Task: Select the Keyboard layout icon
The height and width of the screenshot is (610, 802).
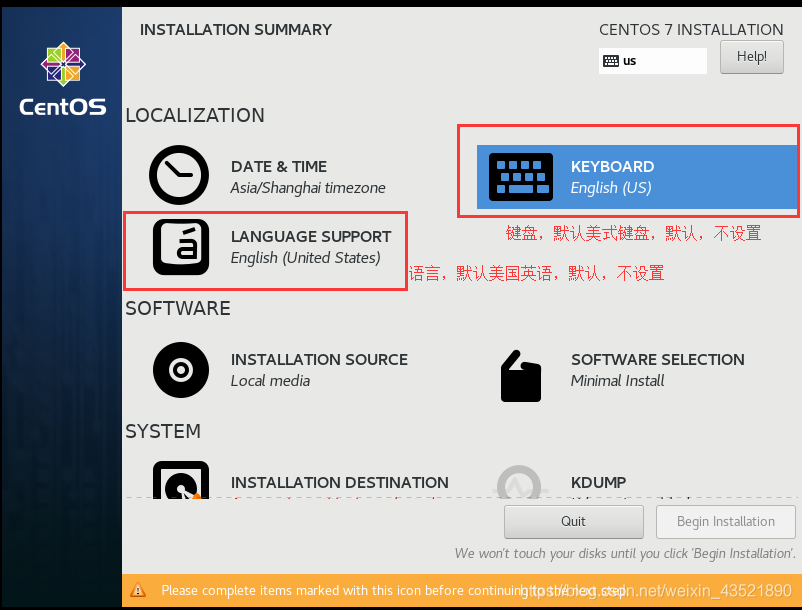Action: click(521, 177)
